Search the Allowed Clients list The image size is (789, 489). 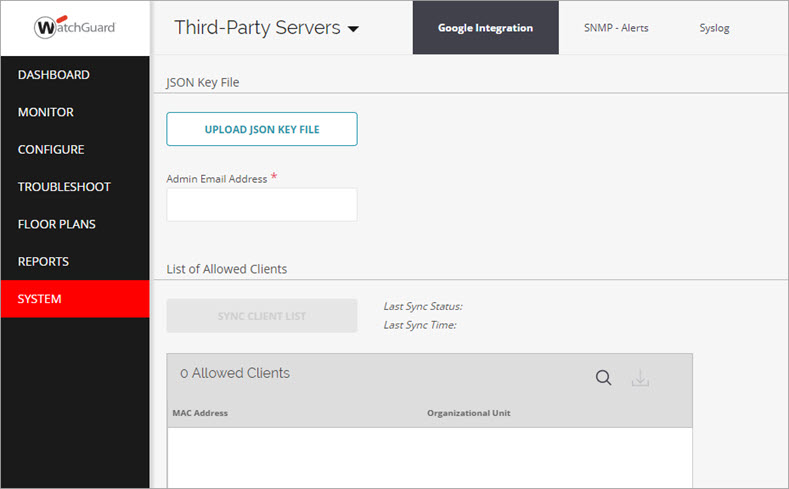pos(603,378)
